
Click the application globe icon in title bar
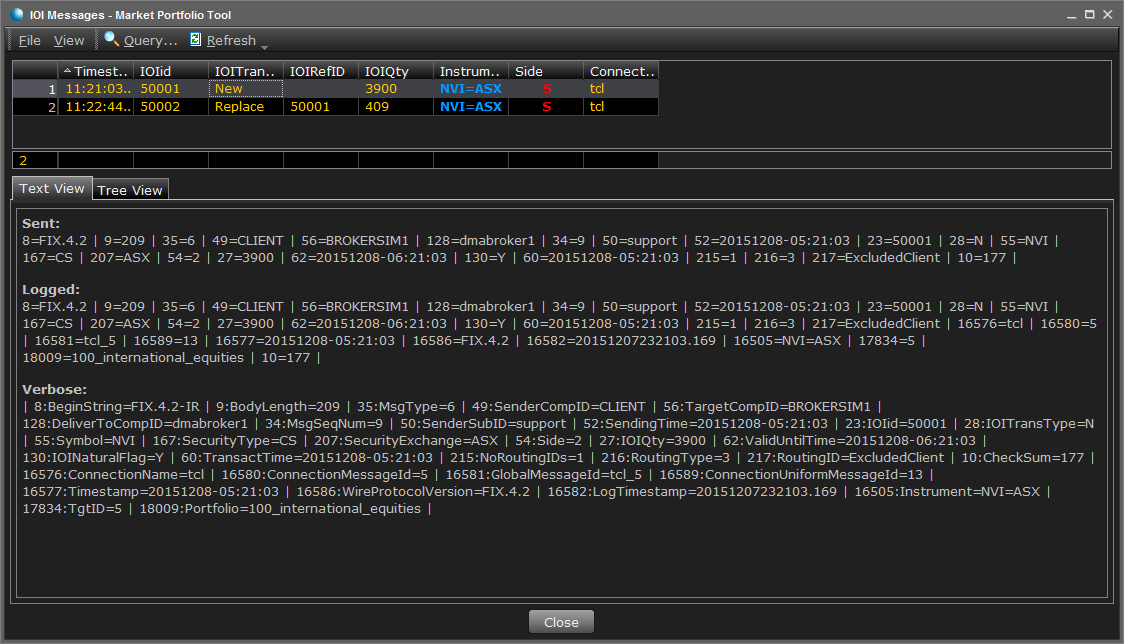(x=16, y=13)
